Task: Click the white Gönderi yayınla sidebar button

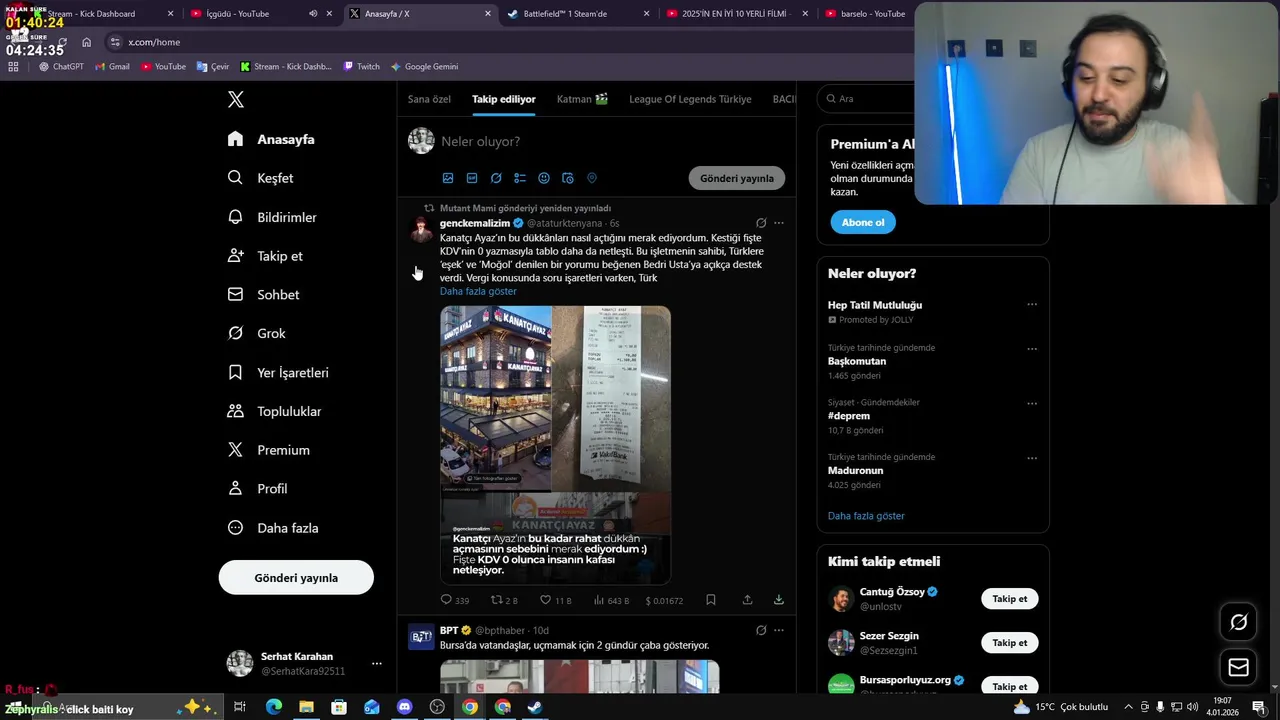Action: (296, 578)
